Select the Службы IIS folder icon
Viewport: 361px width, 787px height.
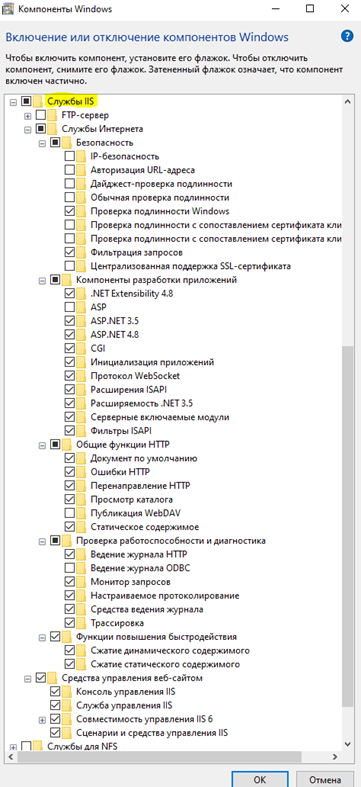39,101
